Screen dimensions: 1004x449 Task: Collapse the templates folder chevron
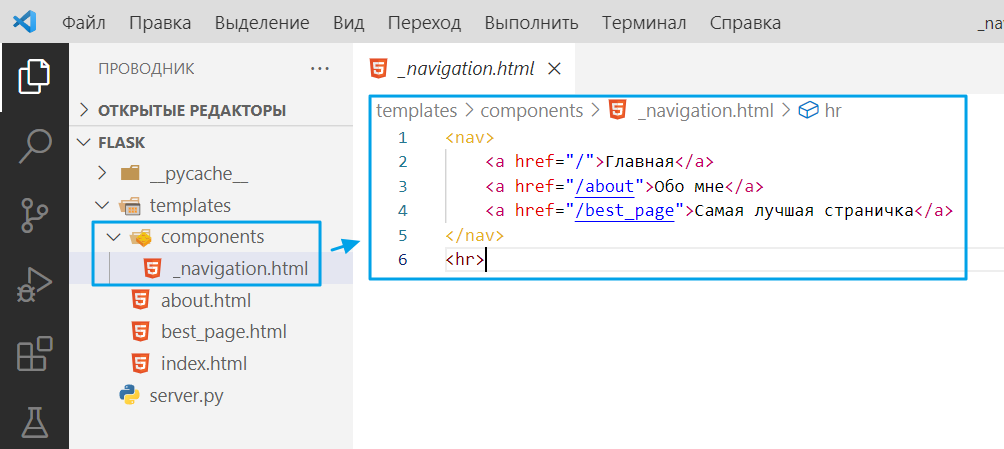[102, 206]
